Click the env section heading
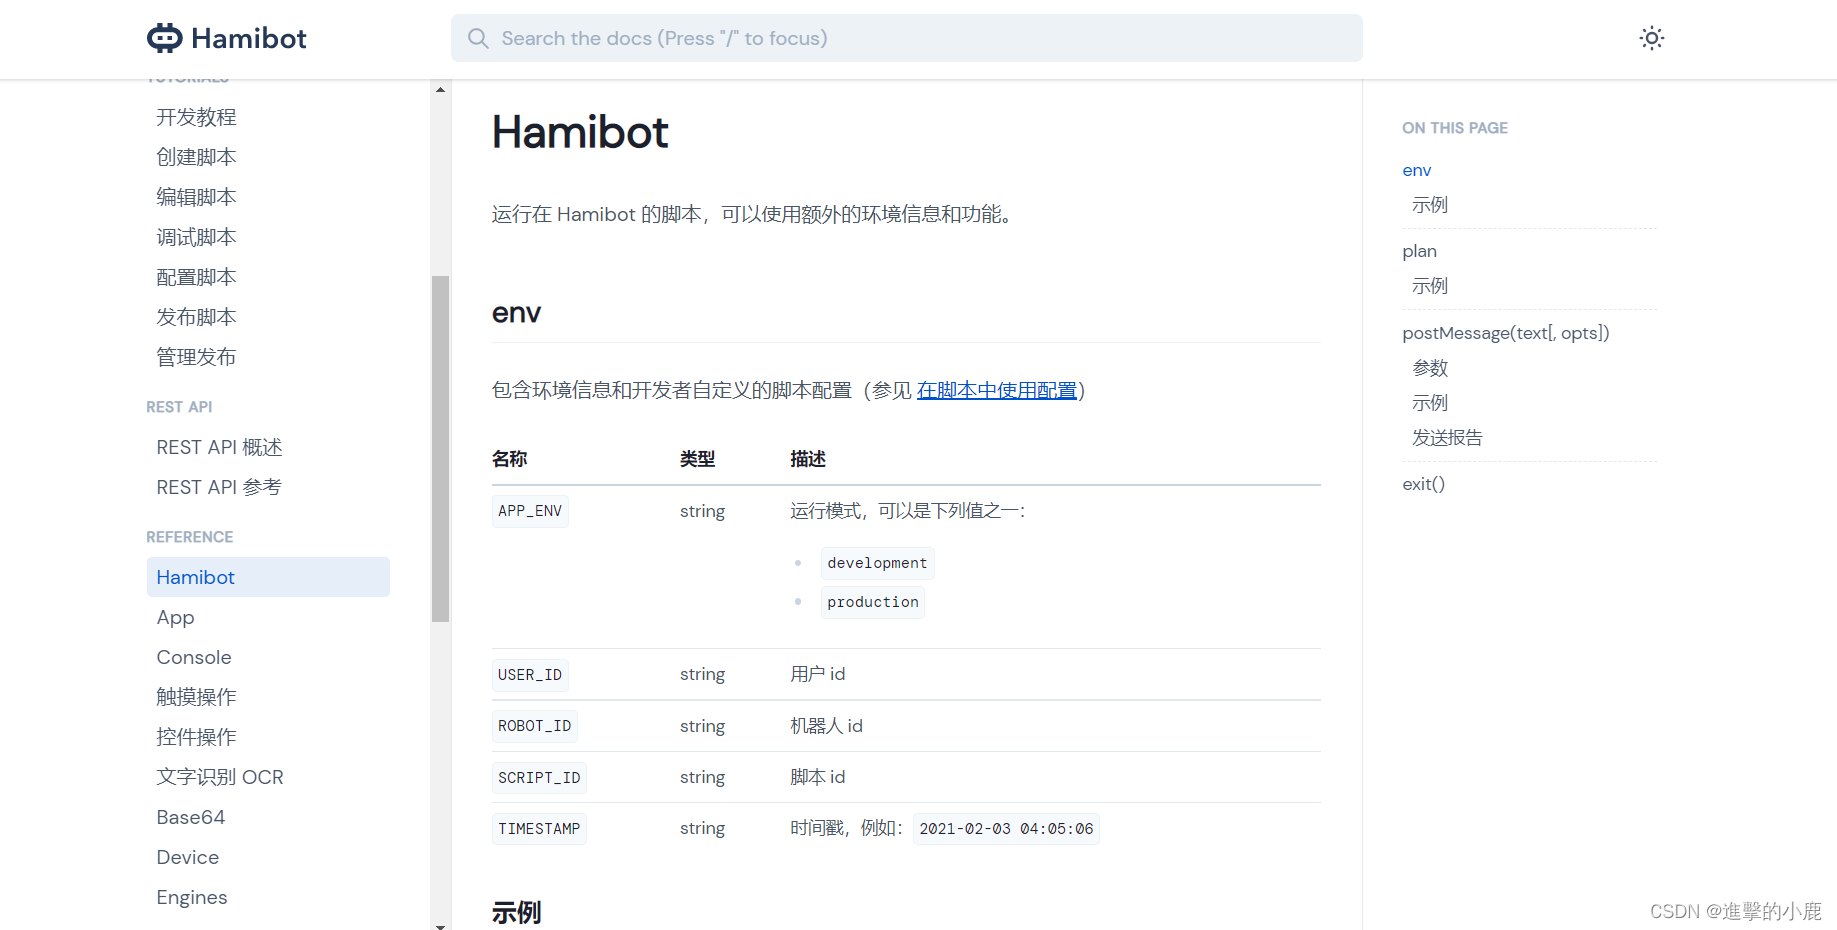 [x=516, y=313]
